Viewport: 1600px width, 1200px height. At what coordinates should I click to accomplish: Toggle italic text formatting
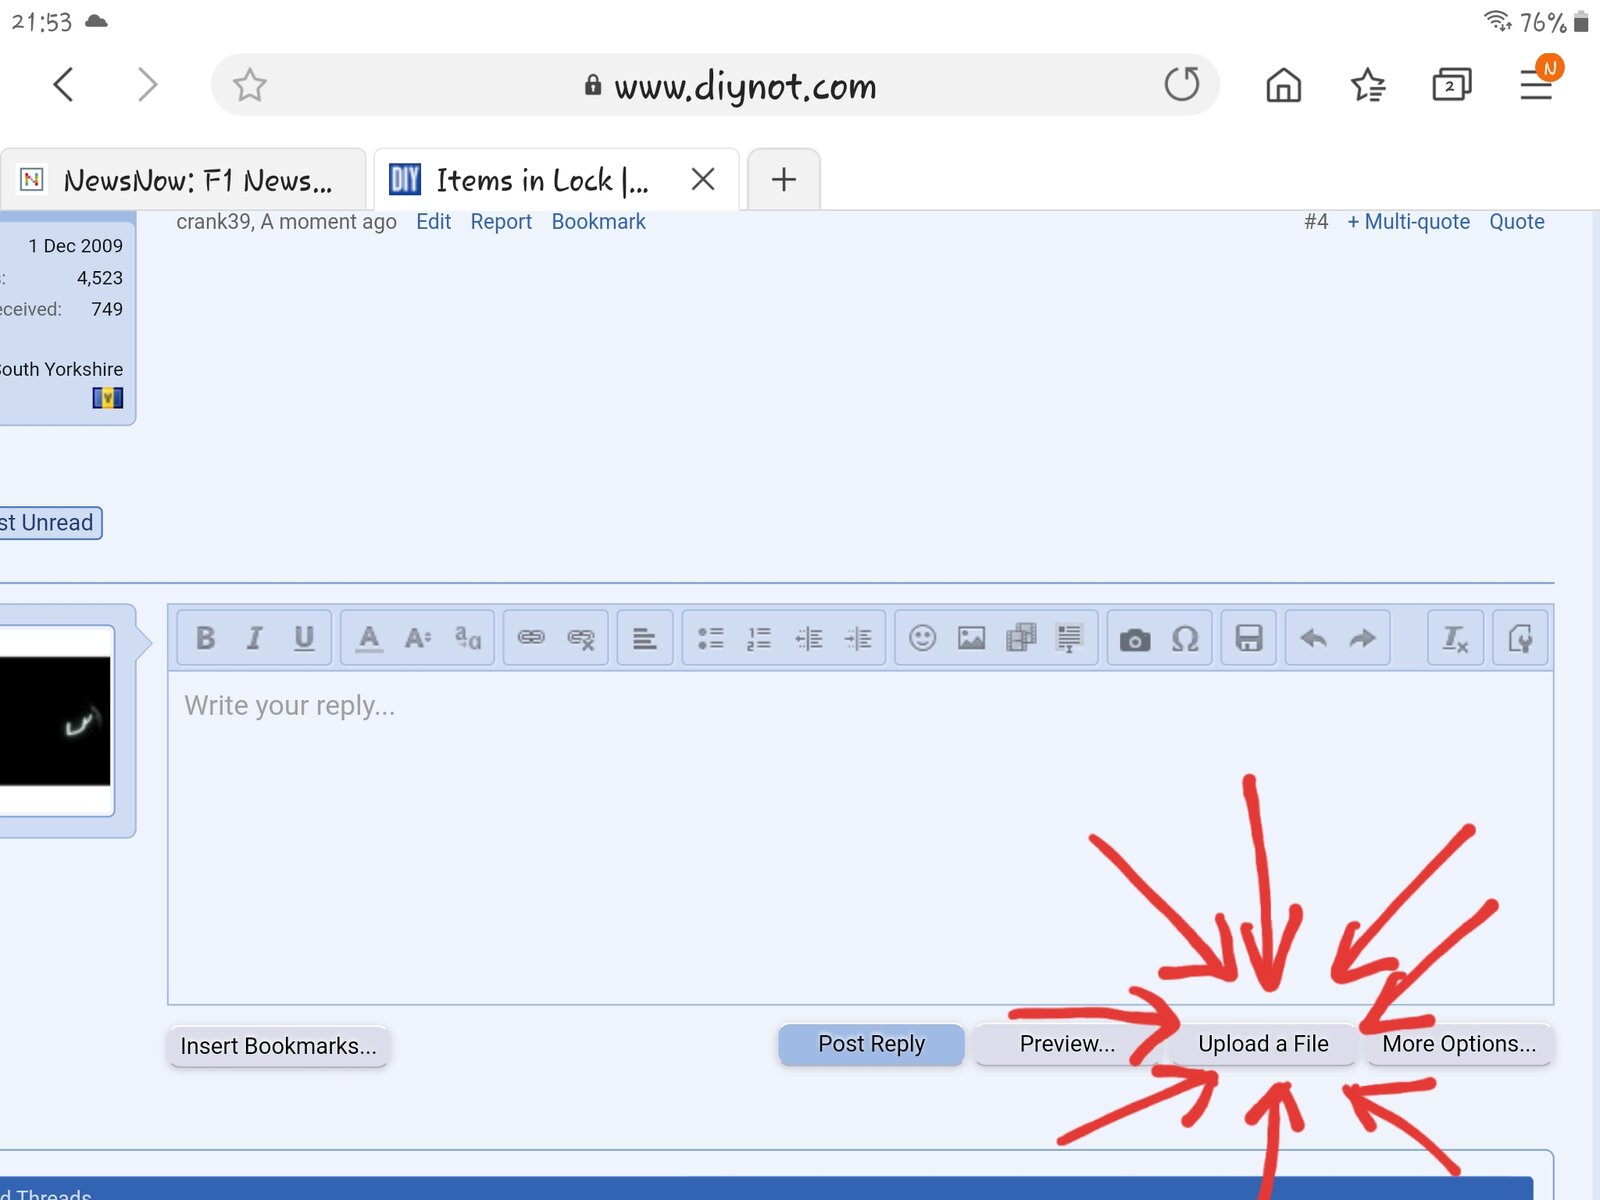[255, 638]
